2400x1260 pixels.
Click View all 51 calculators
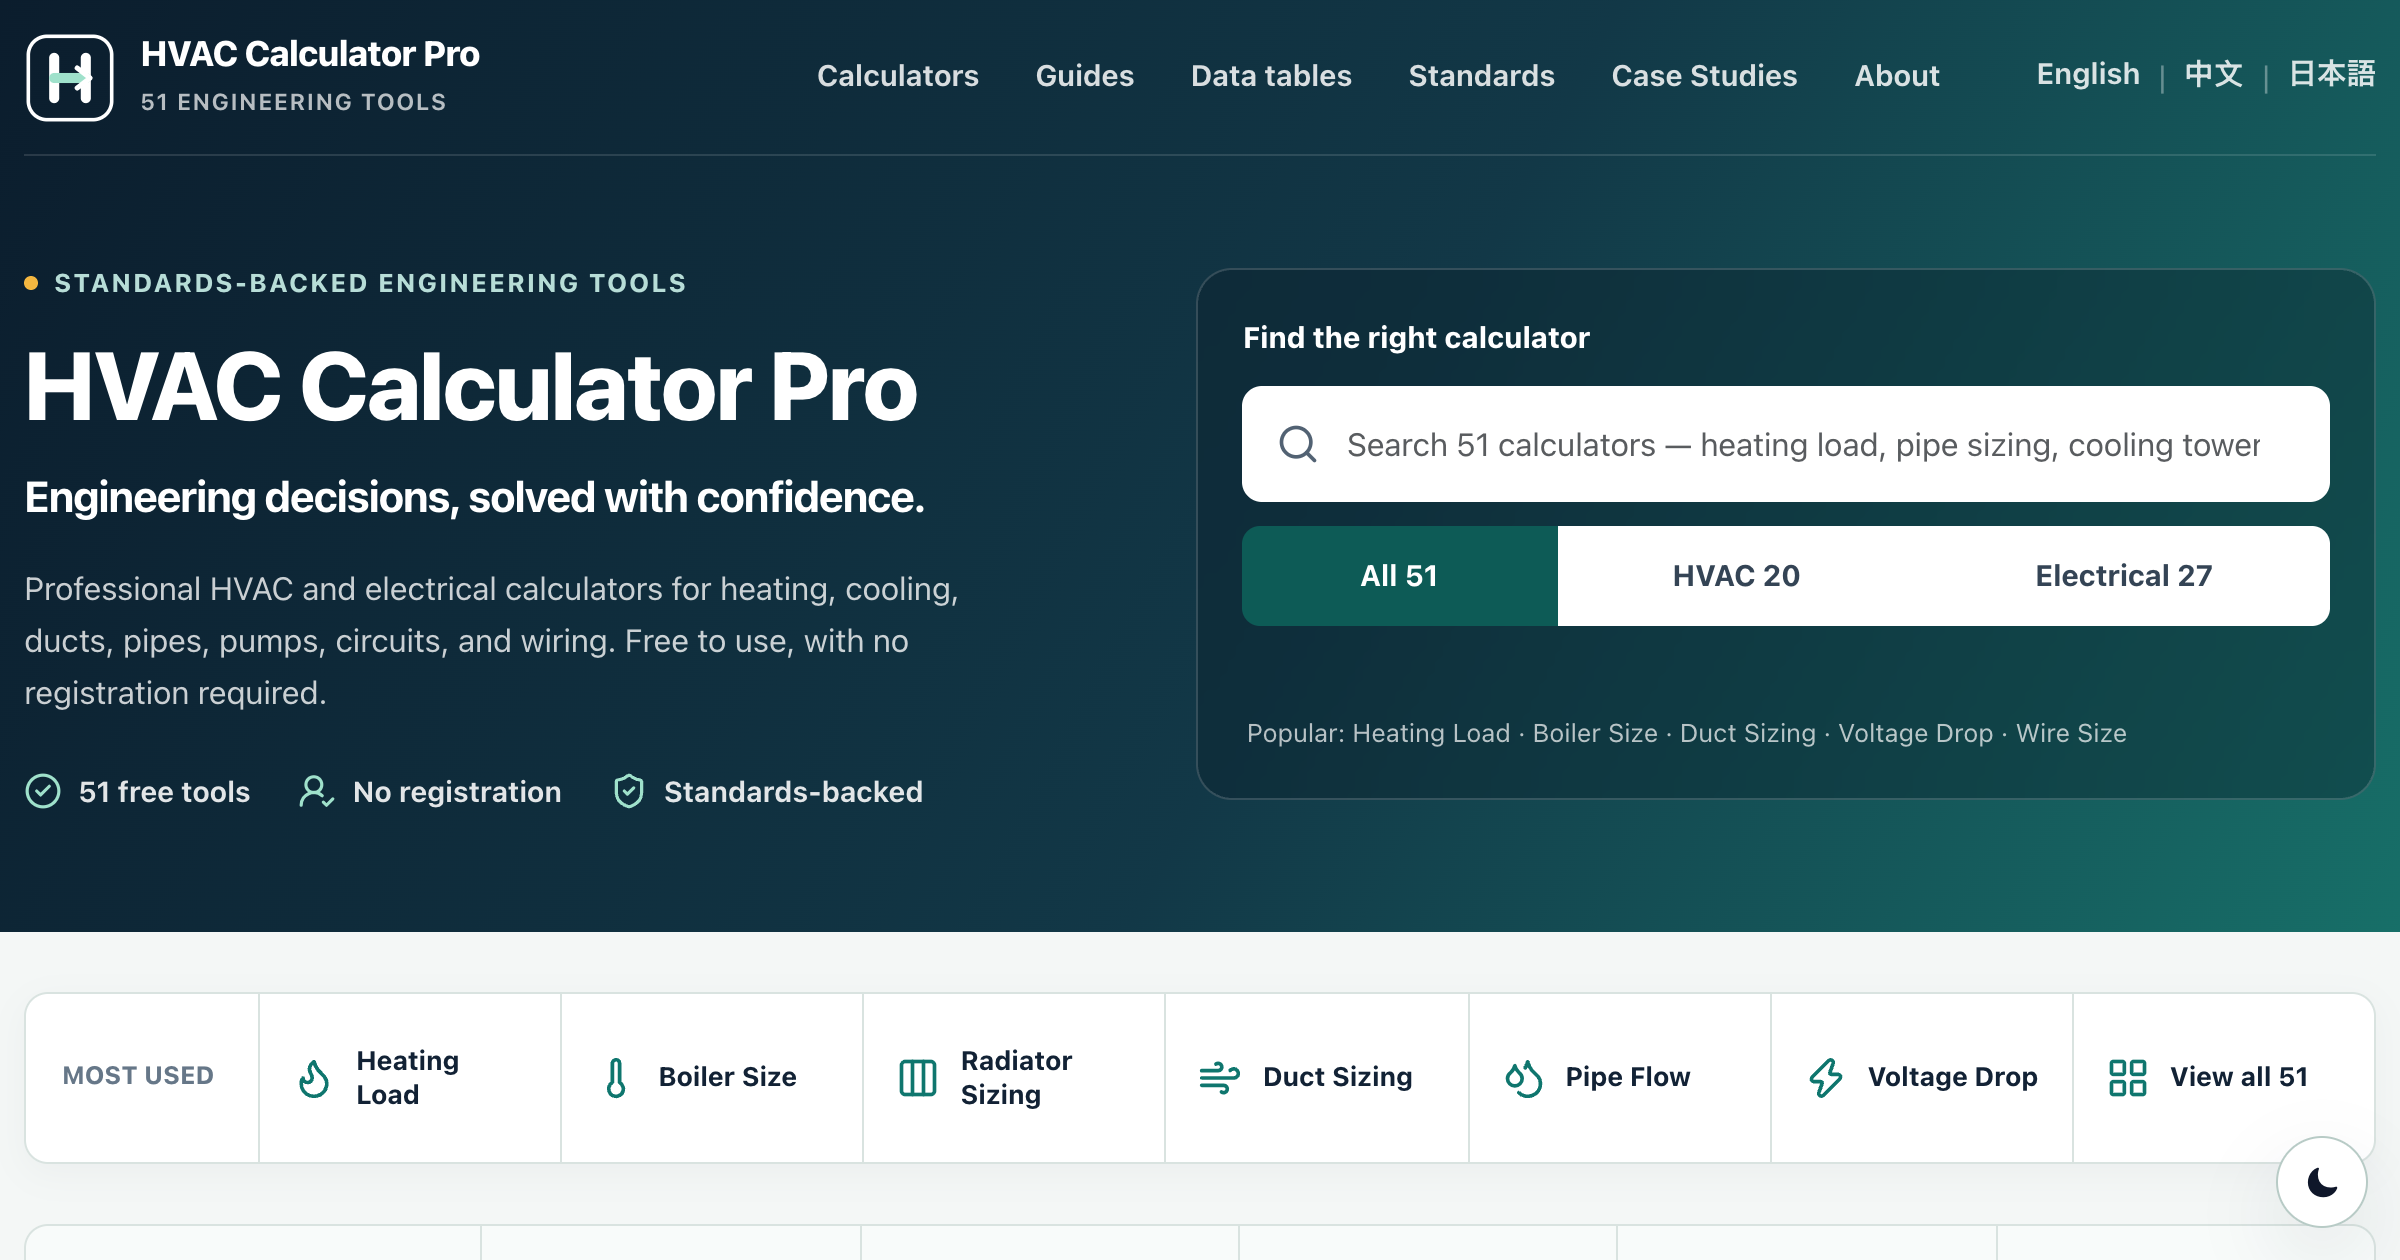2224,1078
